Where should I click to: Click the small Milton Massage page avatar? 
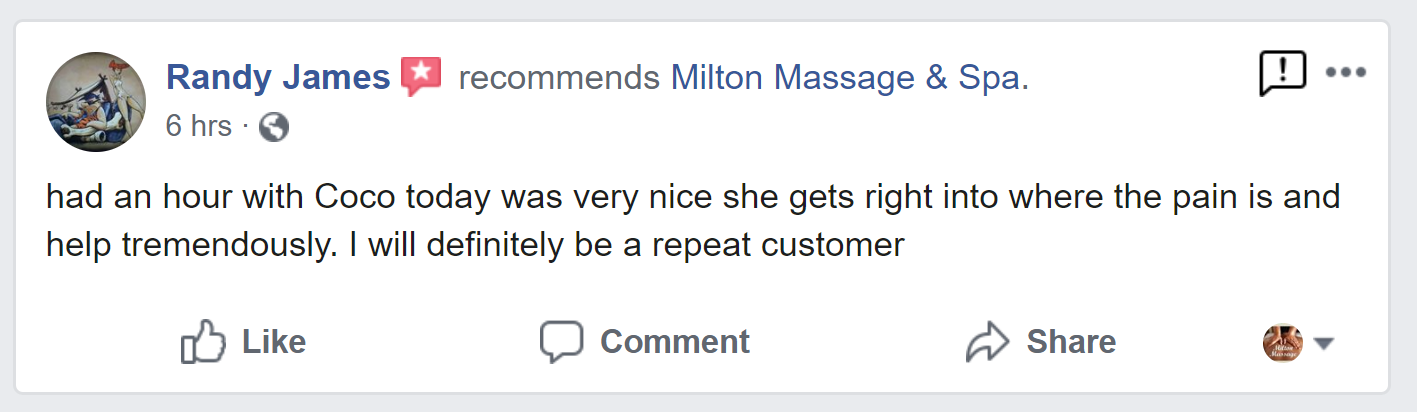(x=1283, y=343)
